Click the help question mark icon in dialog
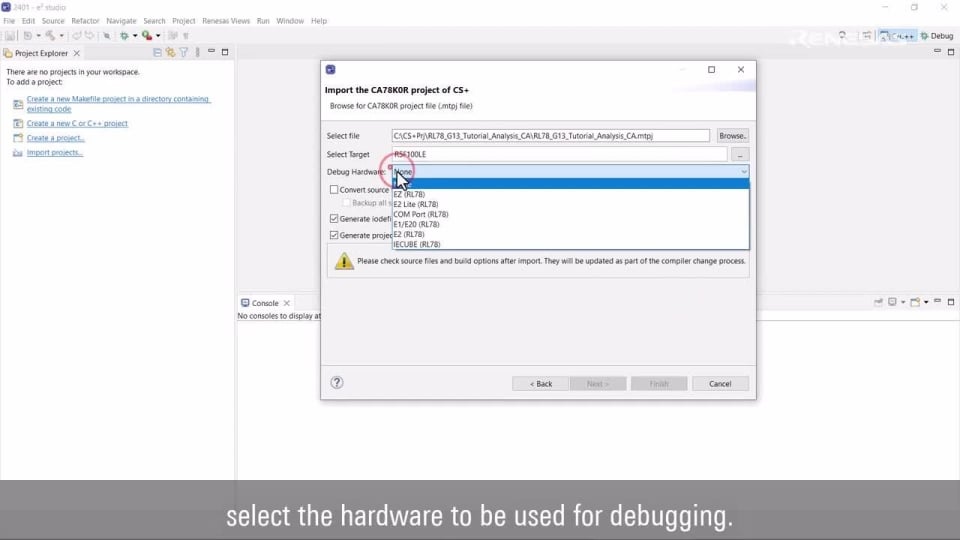 tap(337, 382)
